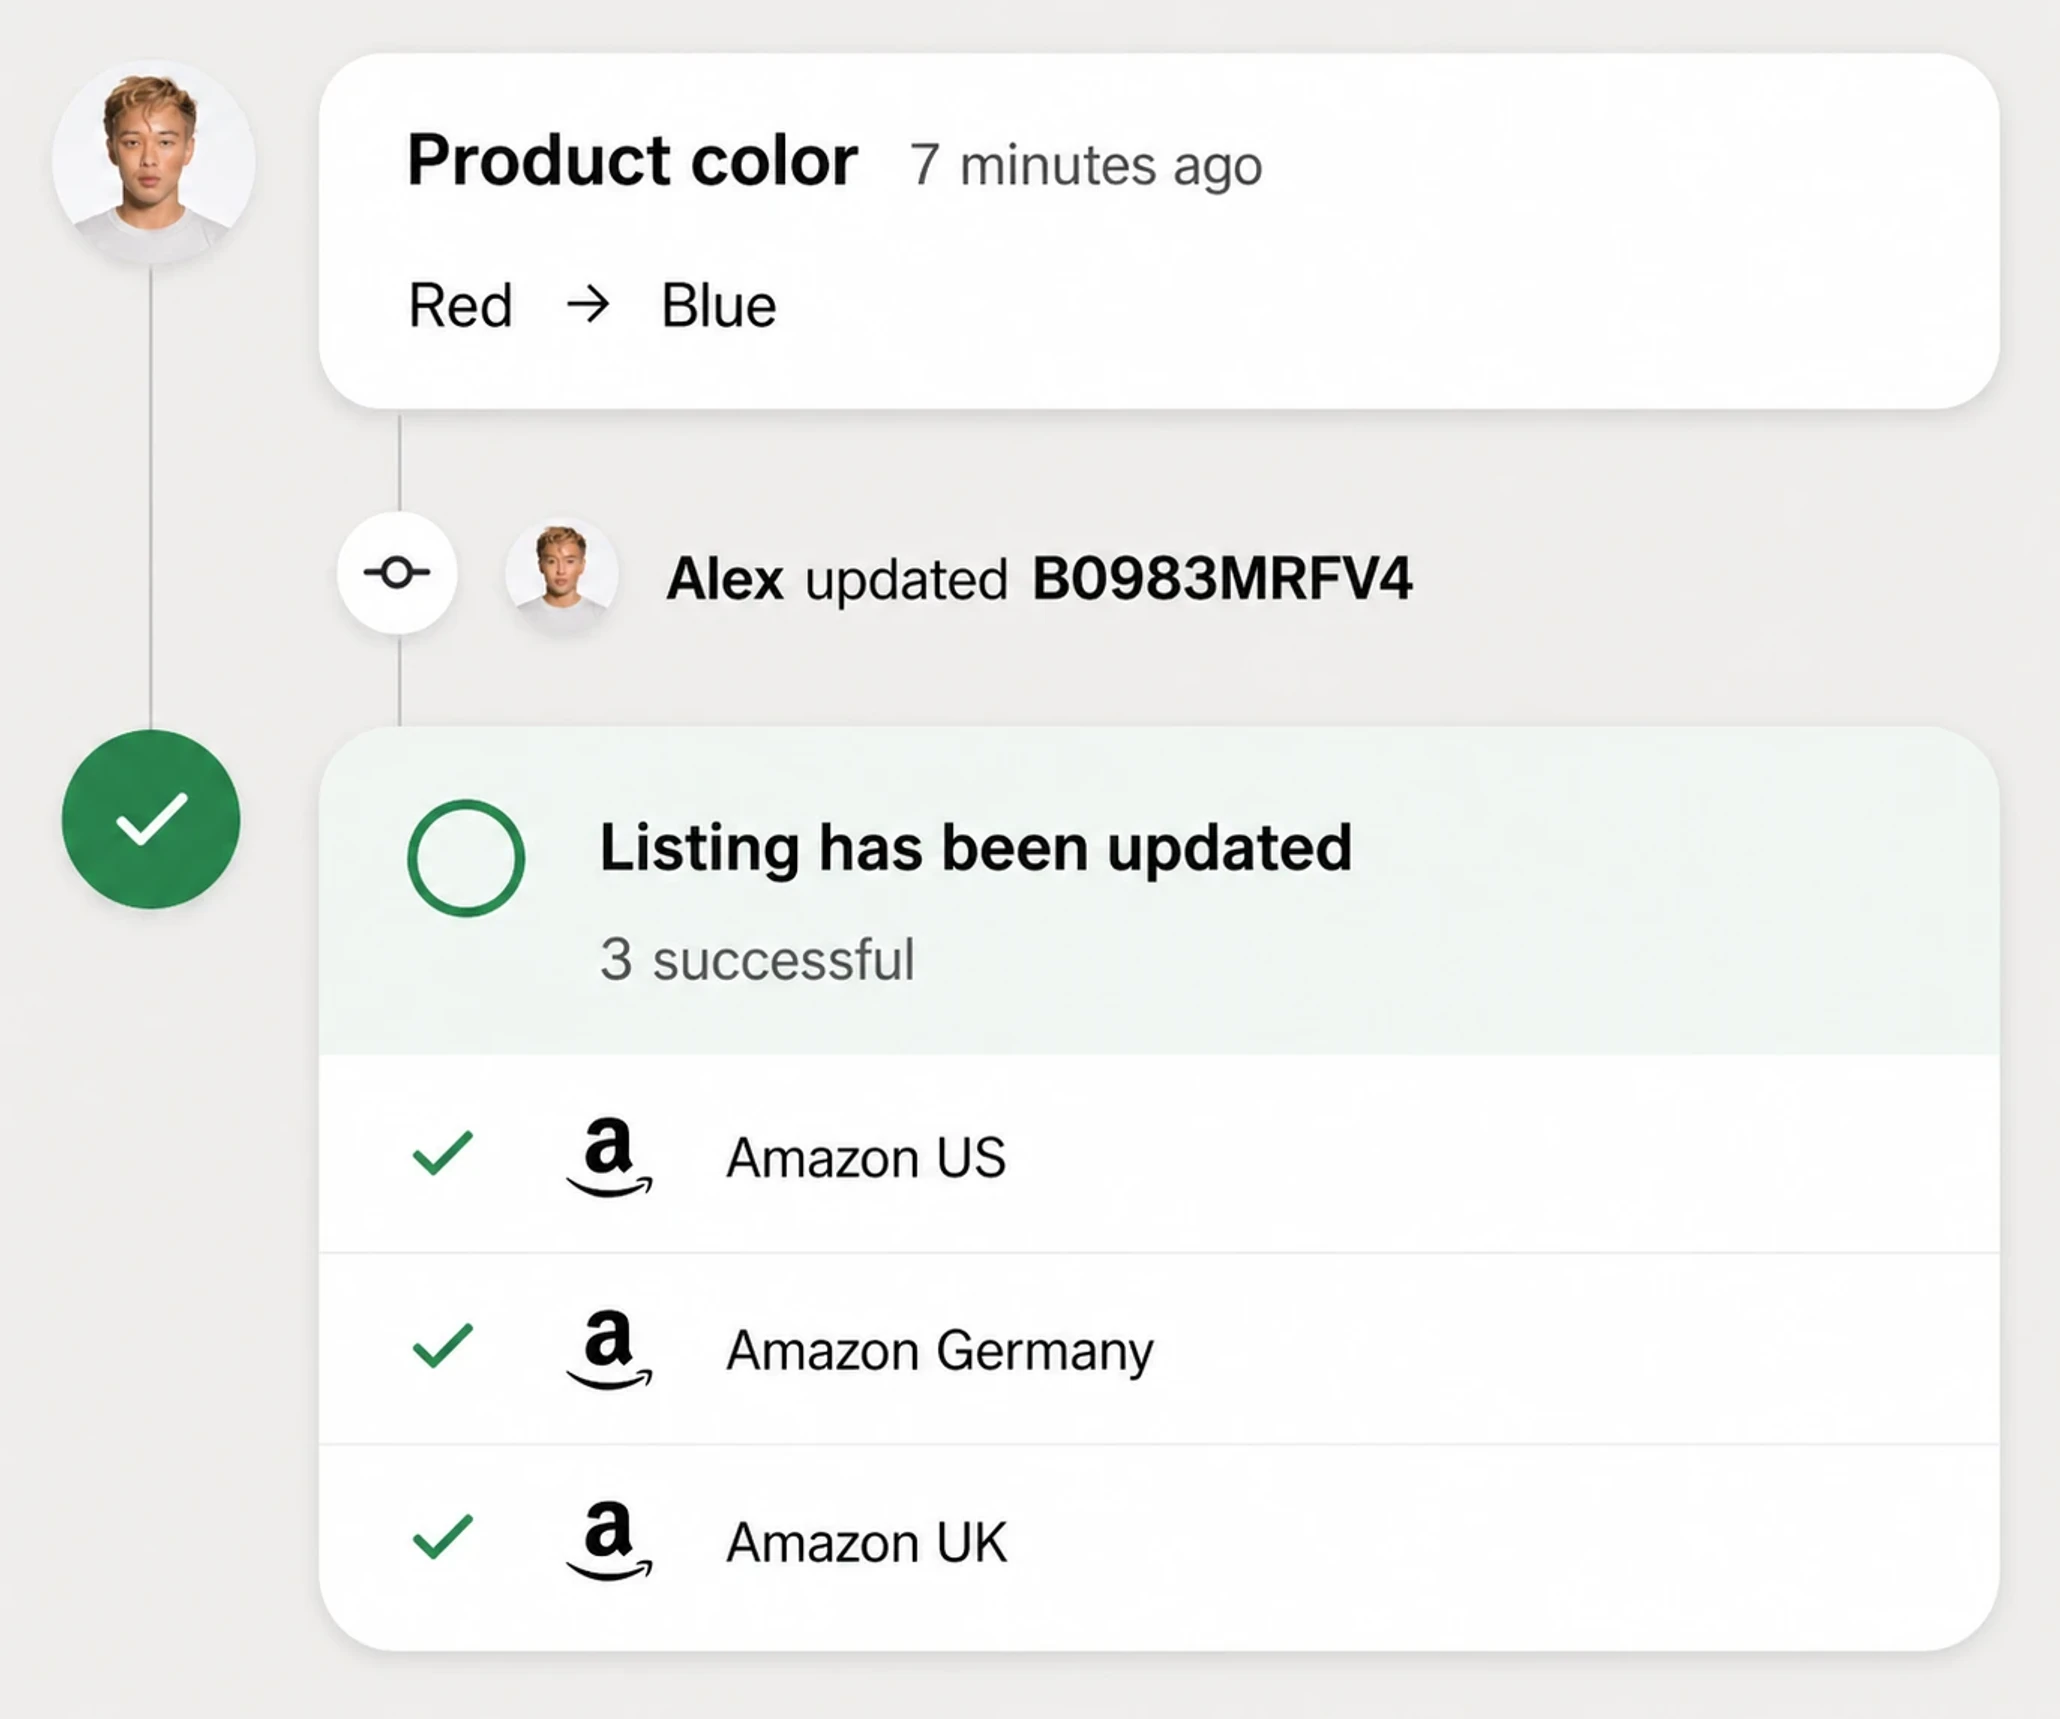Click the word updated after Alex

(x=907, y=581)
